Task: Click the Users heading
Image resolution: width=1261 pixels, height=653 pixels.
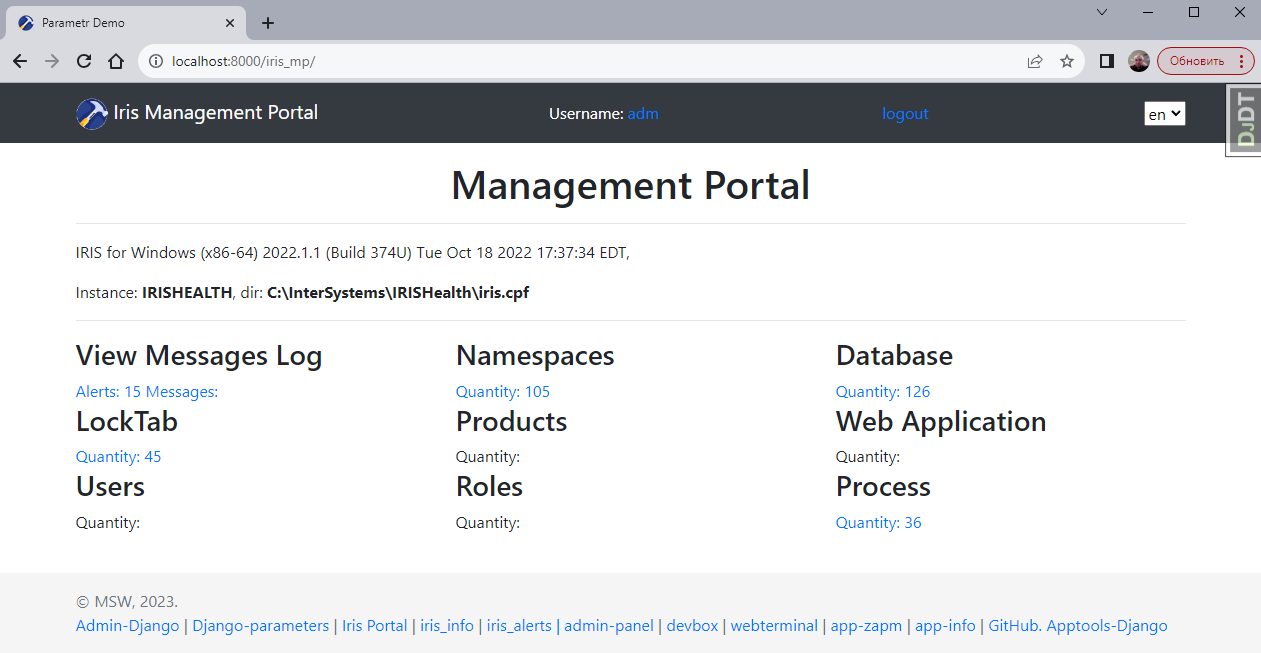Action: (110, 487)
